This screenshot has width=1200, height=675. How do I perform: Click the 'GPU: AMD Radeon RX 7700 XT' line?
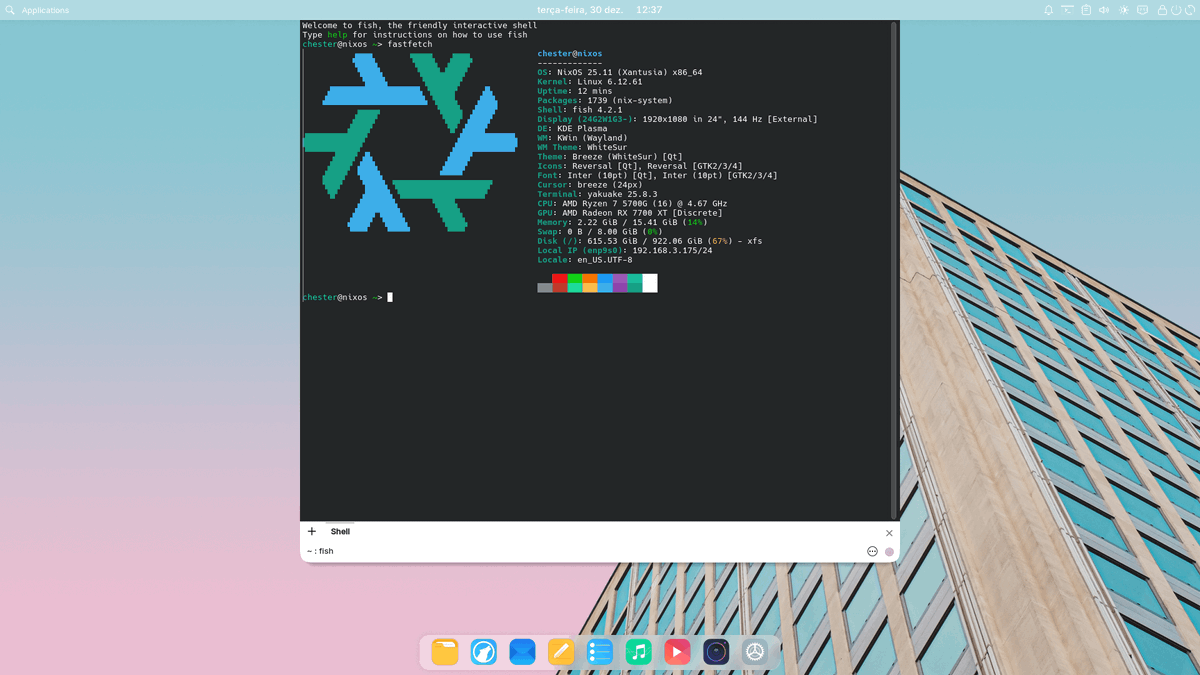[x=630, y=213]
